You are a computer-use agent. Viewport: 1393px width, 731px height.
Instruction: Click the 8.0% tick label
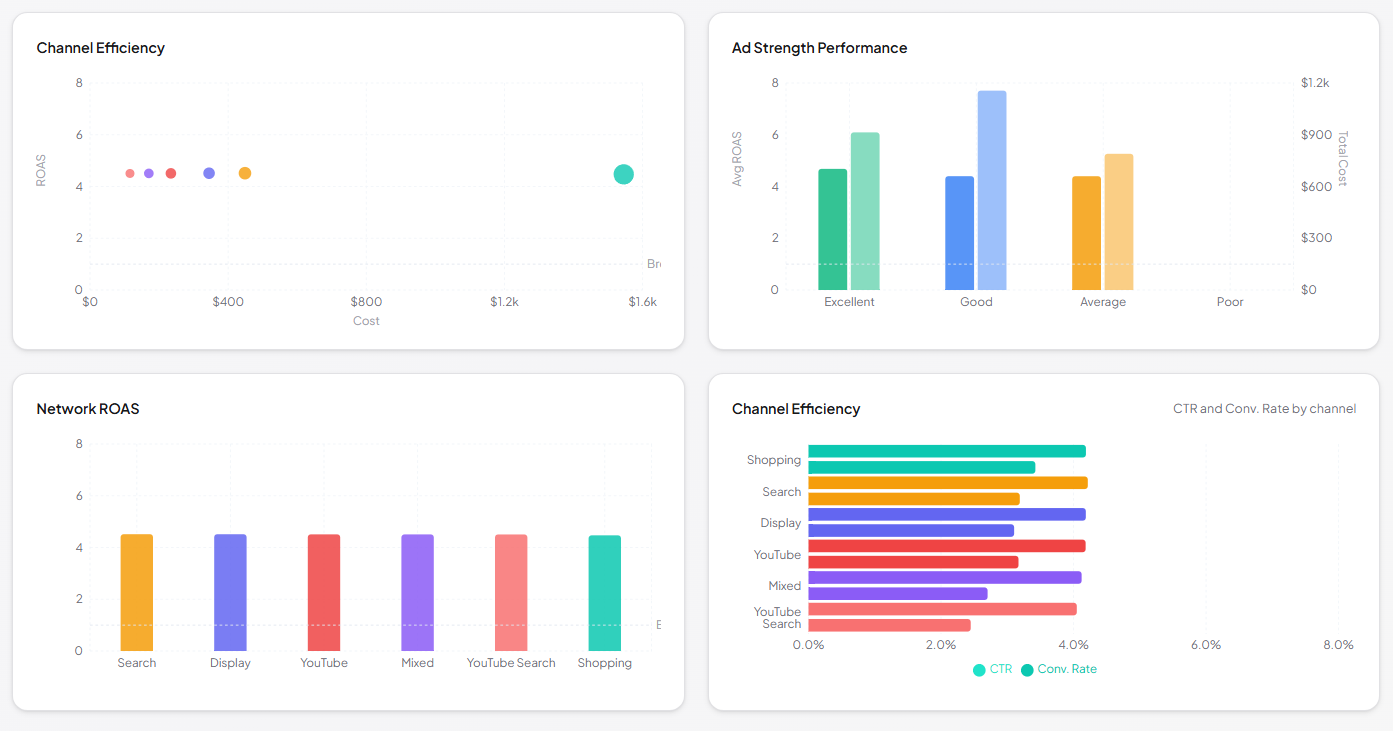tap(1338, 645)
